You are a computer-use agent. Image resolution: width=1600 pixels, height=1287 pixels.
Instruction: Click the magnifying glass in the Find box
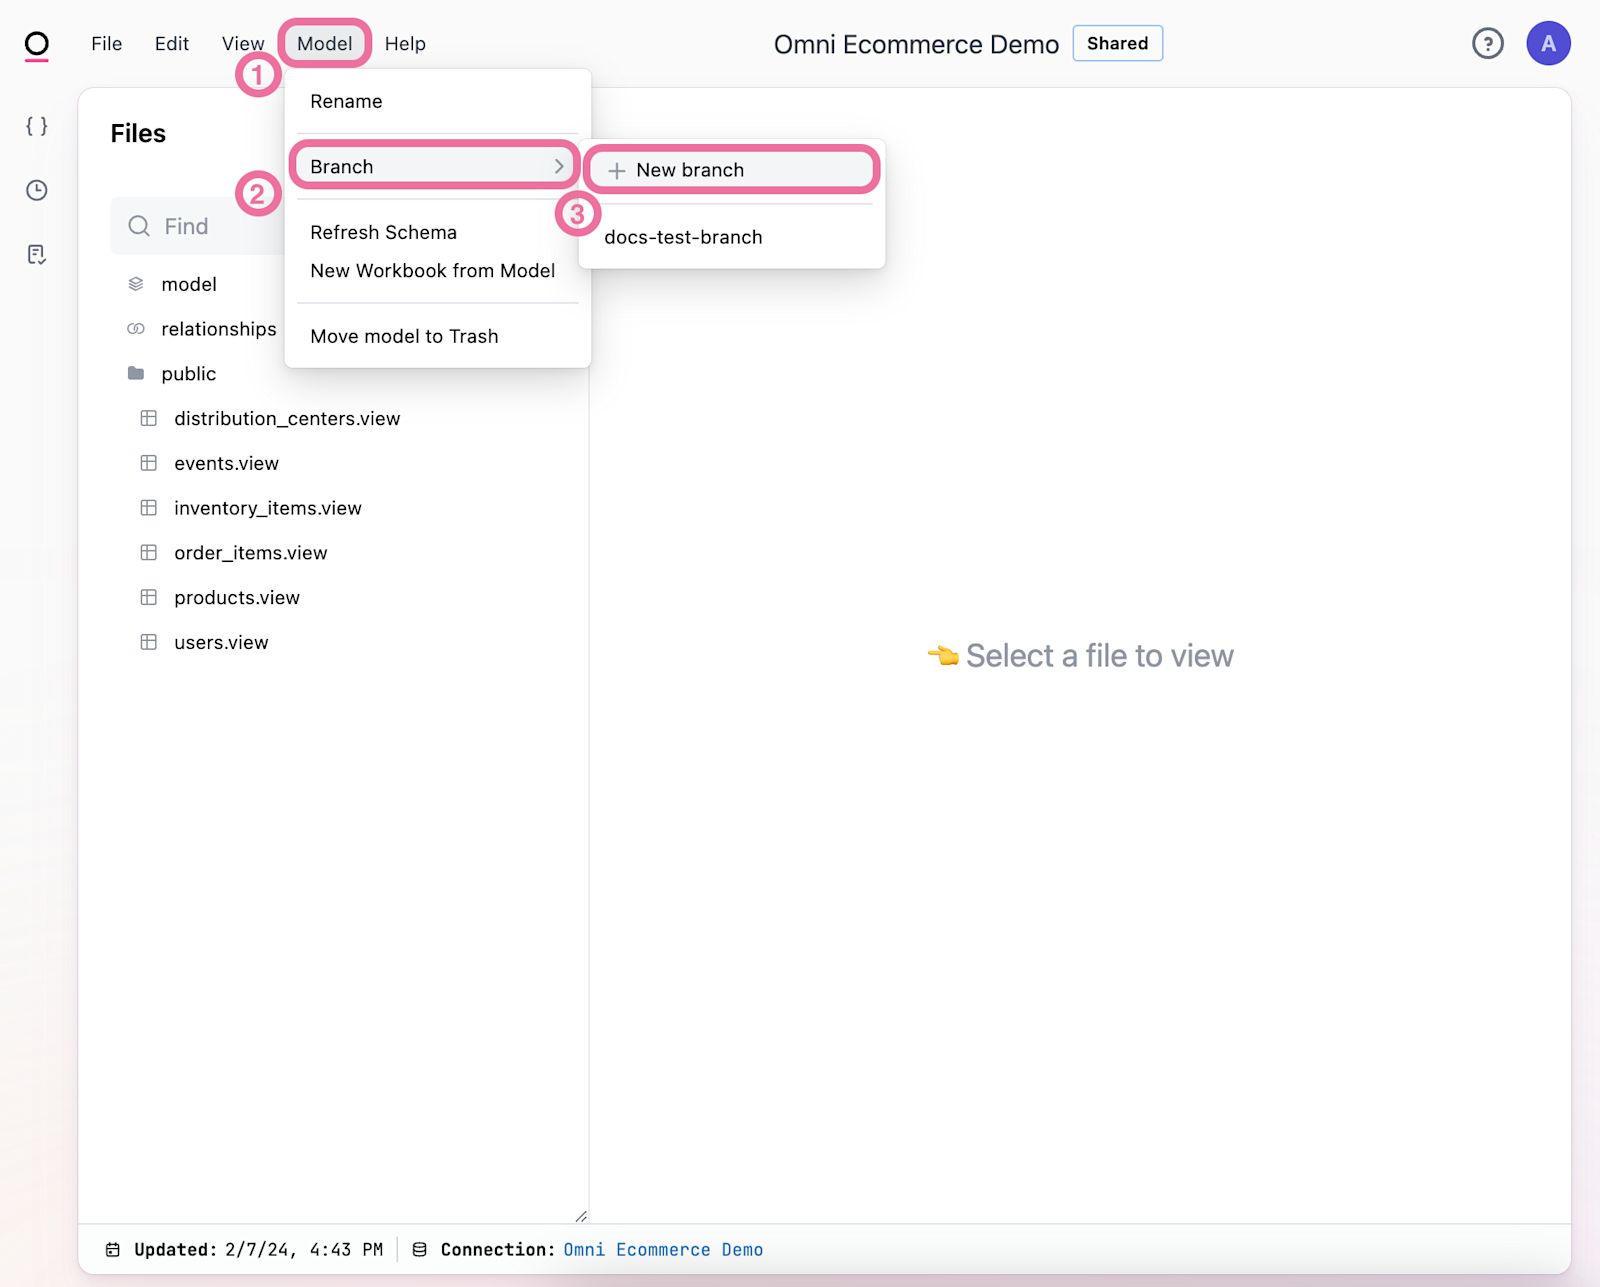pos(139,225)
